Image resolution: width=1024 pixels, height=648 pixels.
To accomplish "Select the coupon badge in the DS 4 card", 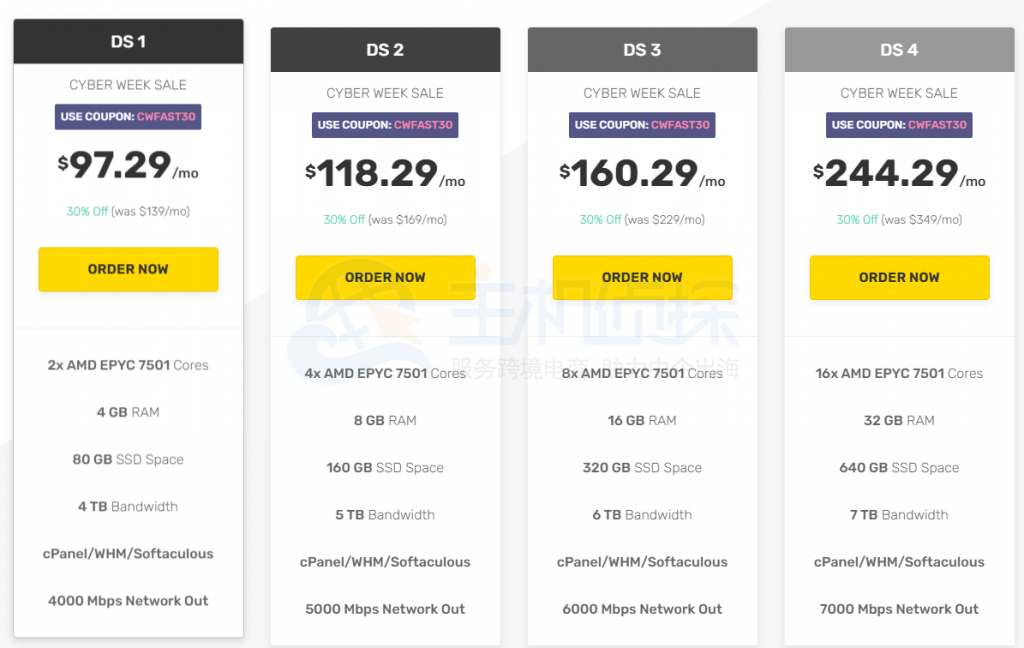I will coord(899,125).
